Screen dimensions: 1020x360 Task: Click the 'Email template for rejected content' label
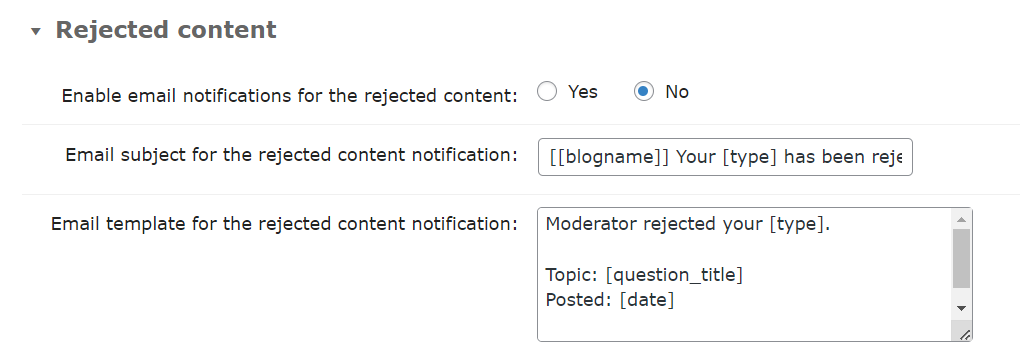[x=284, y=224]
